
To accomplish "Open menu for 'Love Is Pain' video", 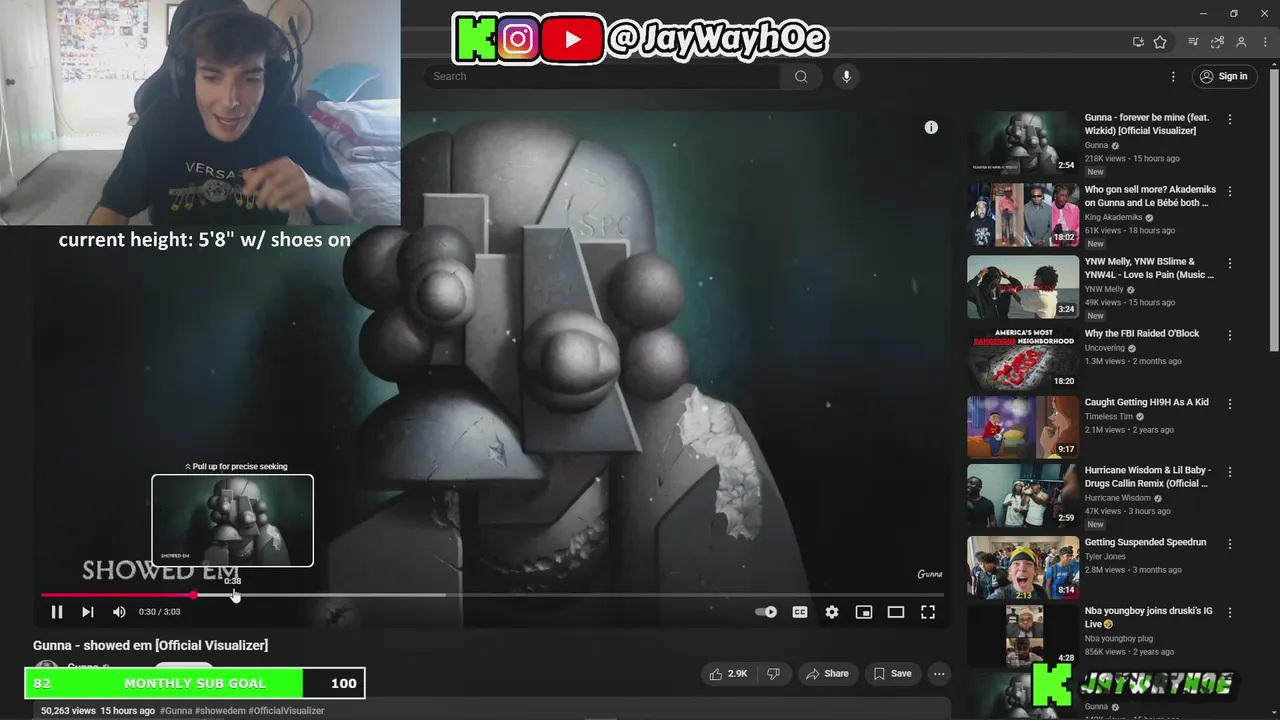I will tap(1230, 263).
